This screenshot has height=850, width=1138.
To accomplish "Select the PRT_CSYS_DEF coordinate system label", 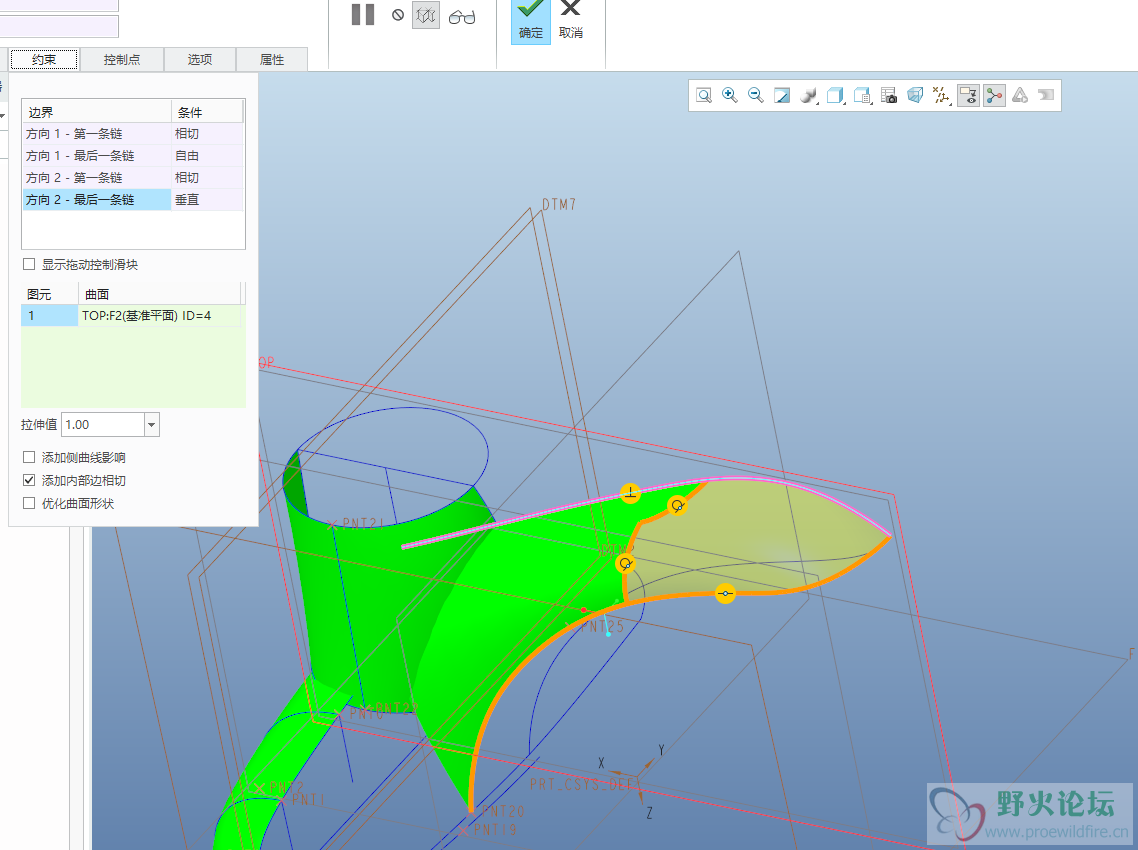I will tap(581, 784).
